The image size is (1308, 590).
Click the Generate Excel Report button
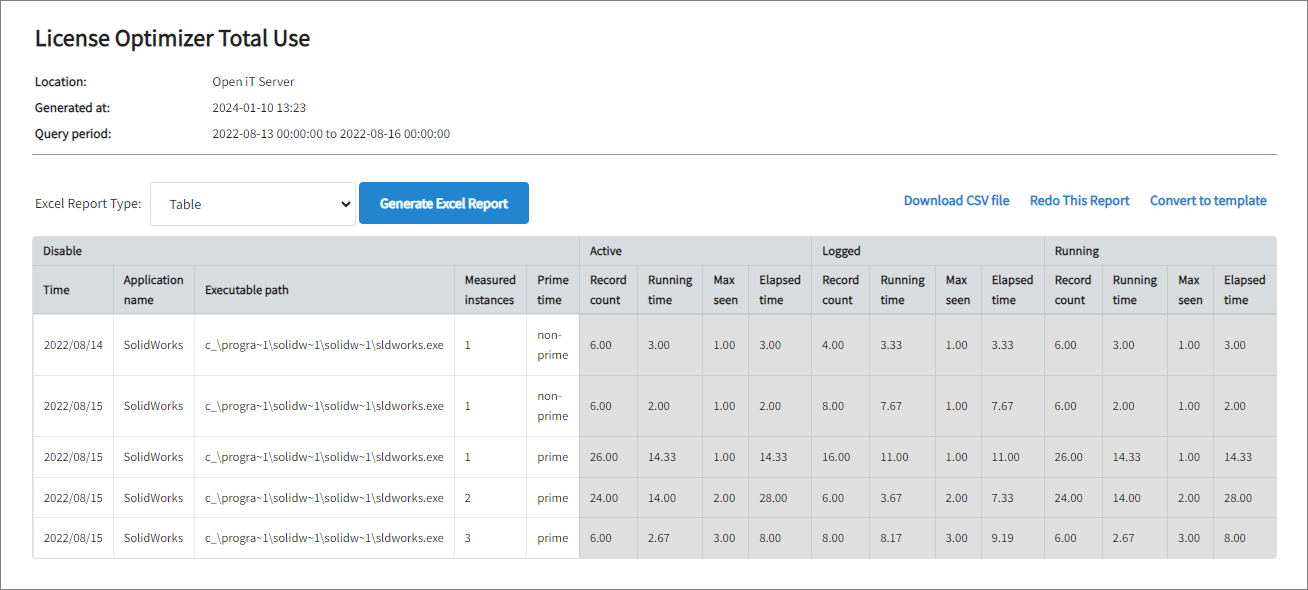[443, 203]
